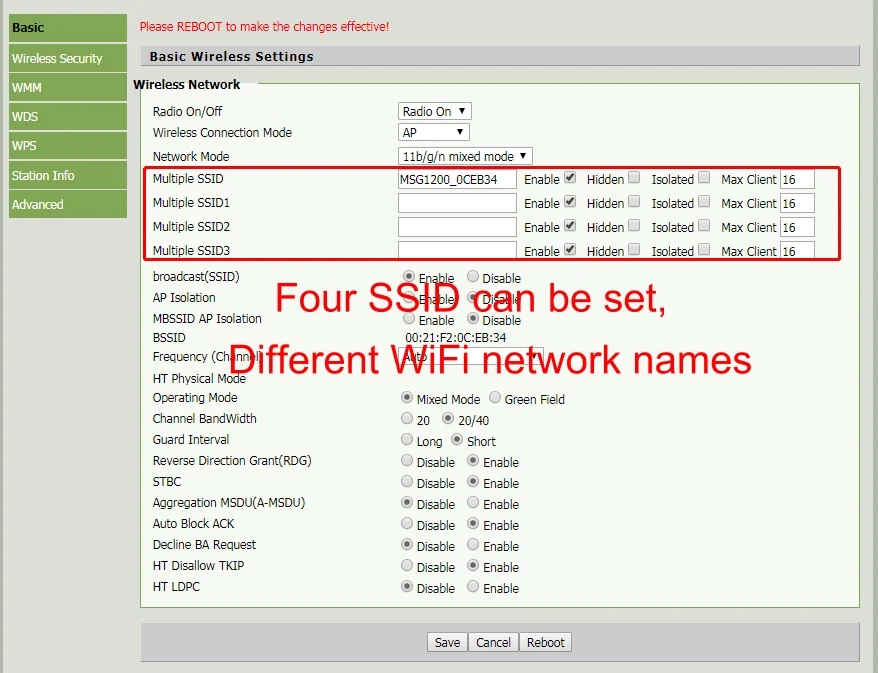This screenshot has height=673, width=878.
Task: Set Channel BandWidth to 20/40
Action: tap(448, 418)
